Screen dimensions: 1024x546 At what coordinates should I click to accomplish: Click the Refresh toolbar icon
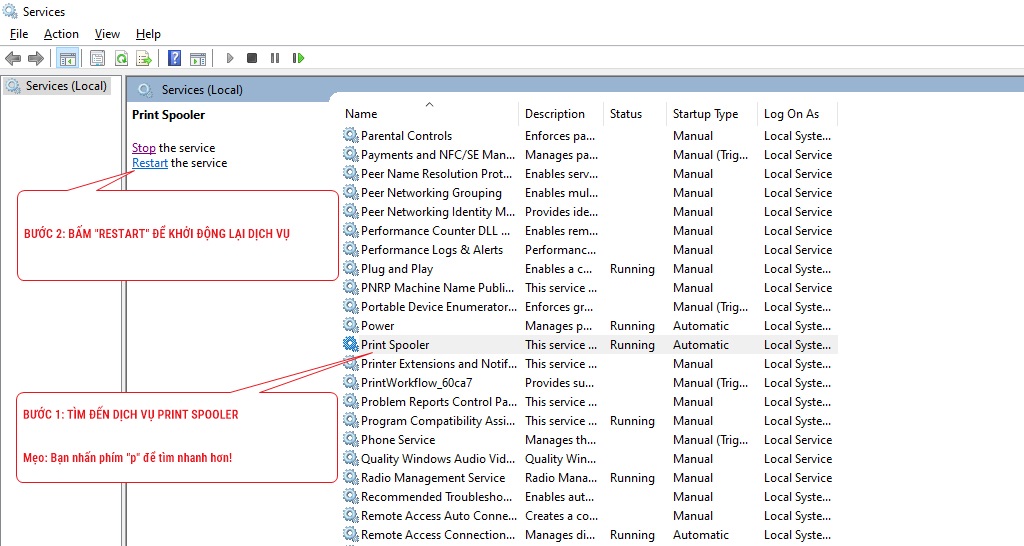[x=121, y=59]
